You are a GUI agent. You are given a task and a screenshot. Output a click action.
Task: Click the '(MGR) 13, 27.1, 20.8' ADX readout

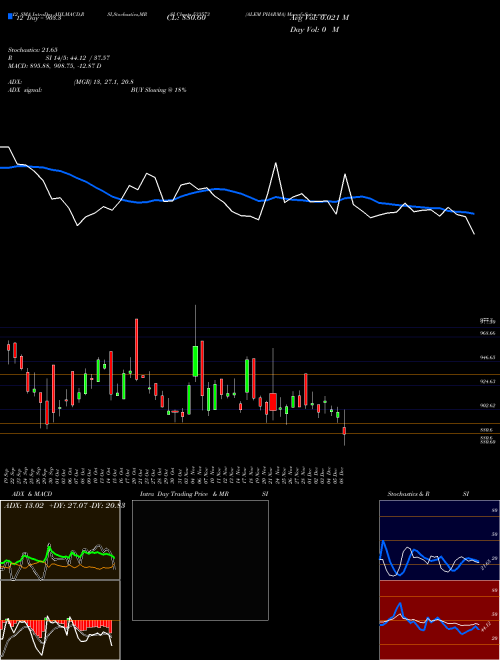click(103, 82)
